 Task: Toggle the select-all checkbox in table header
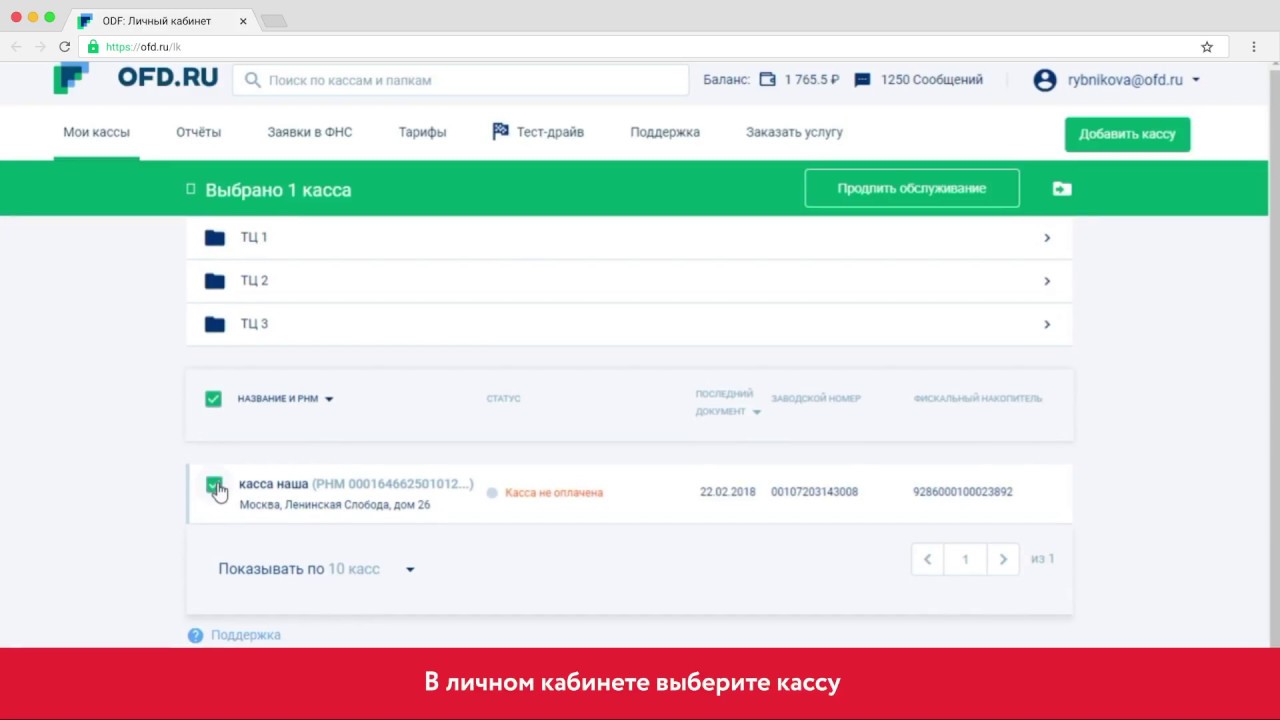[213, 399]
